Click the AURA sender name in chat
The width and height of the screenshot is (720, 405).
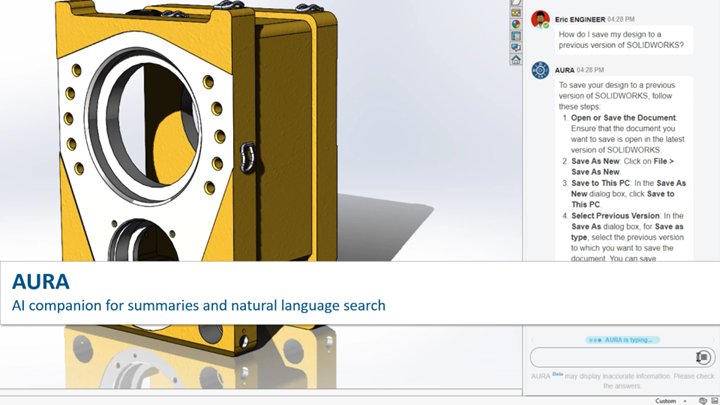tap(564, 70)
